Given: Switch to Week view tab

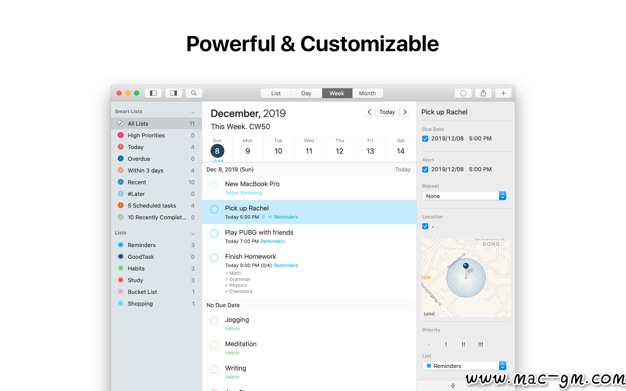Looking at the screenshot, I should click(337, 93).
